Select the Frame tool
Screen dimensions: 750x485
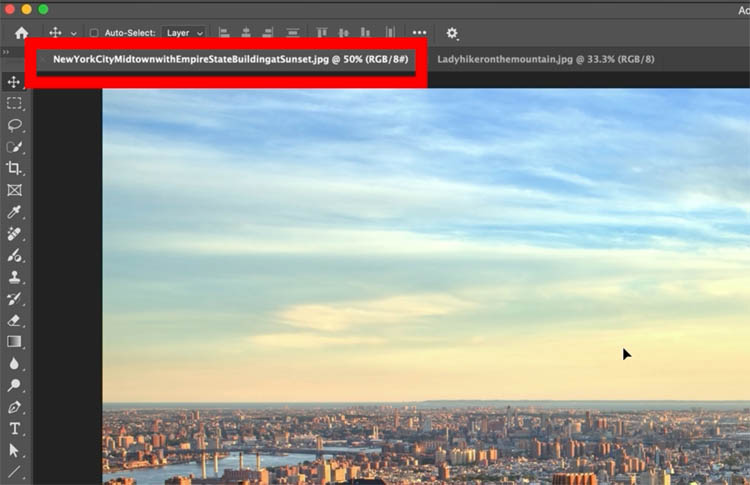pos(14,190)
